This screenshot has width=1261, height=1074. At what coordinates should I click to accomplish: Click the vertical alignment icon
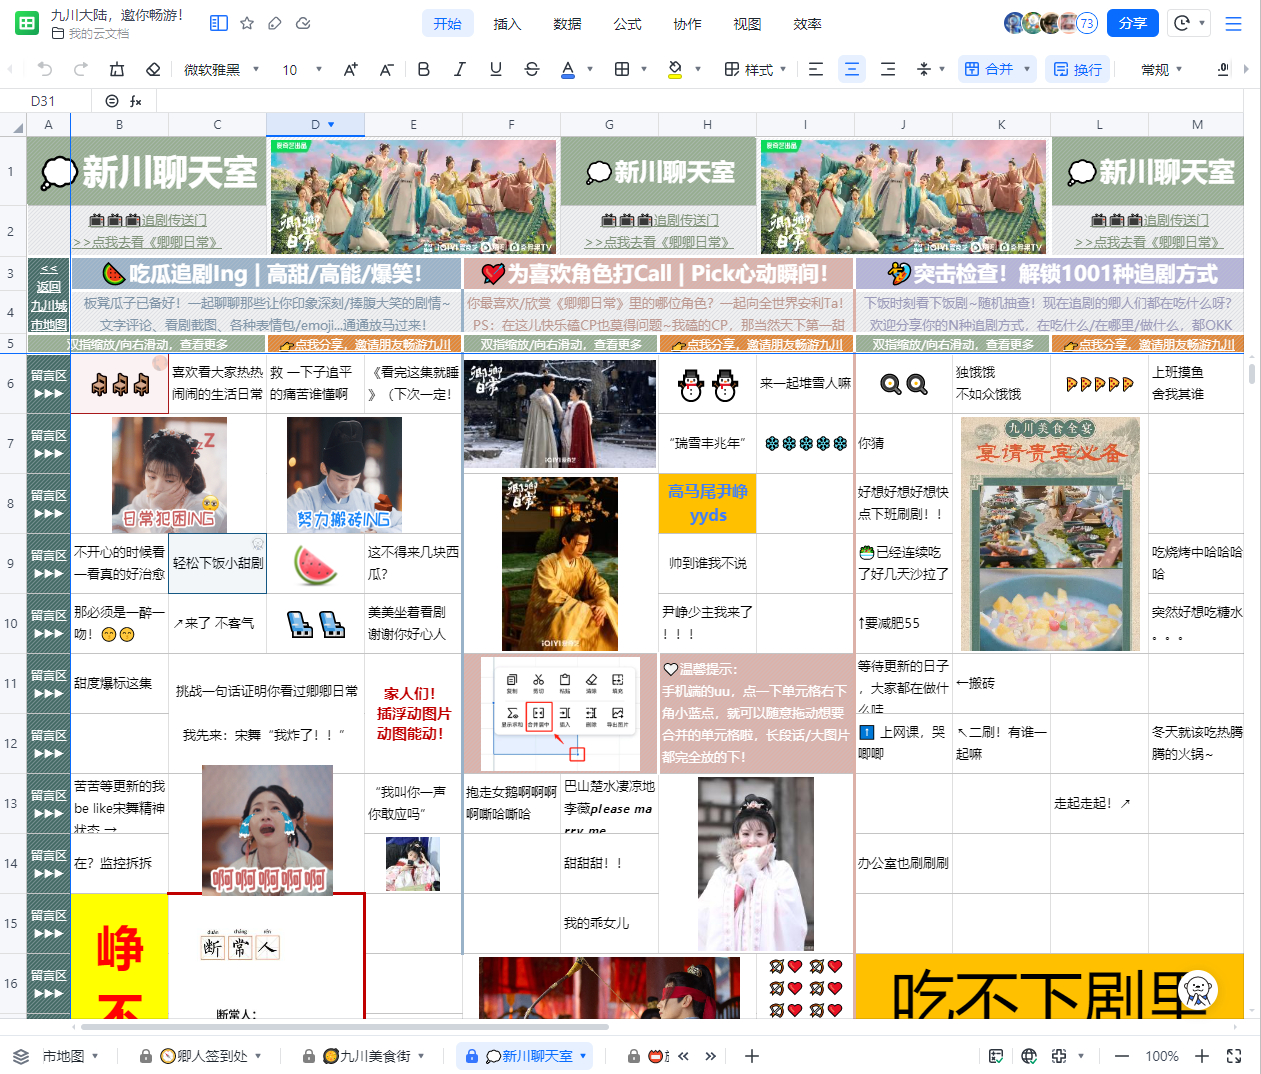[924, 69]
